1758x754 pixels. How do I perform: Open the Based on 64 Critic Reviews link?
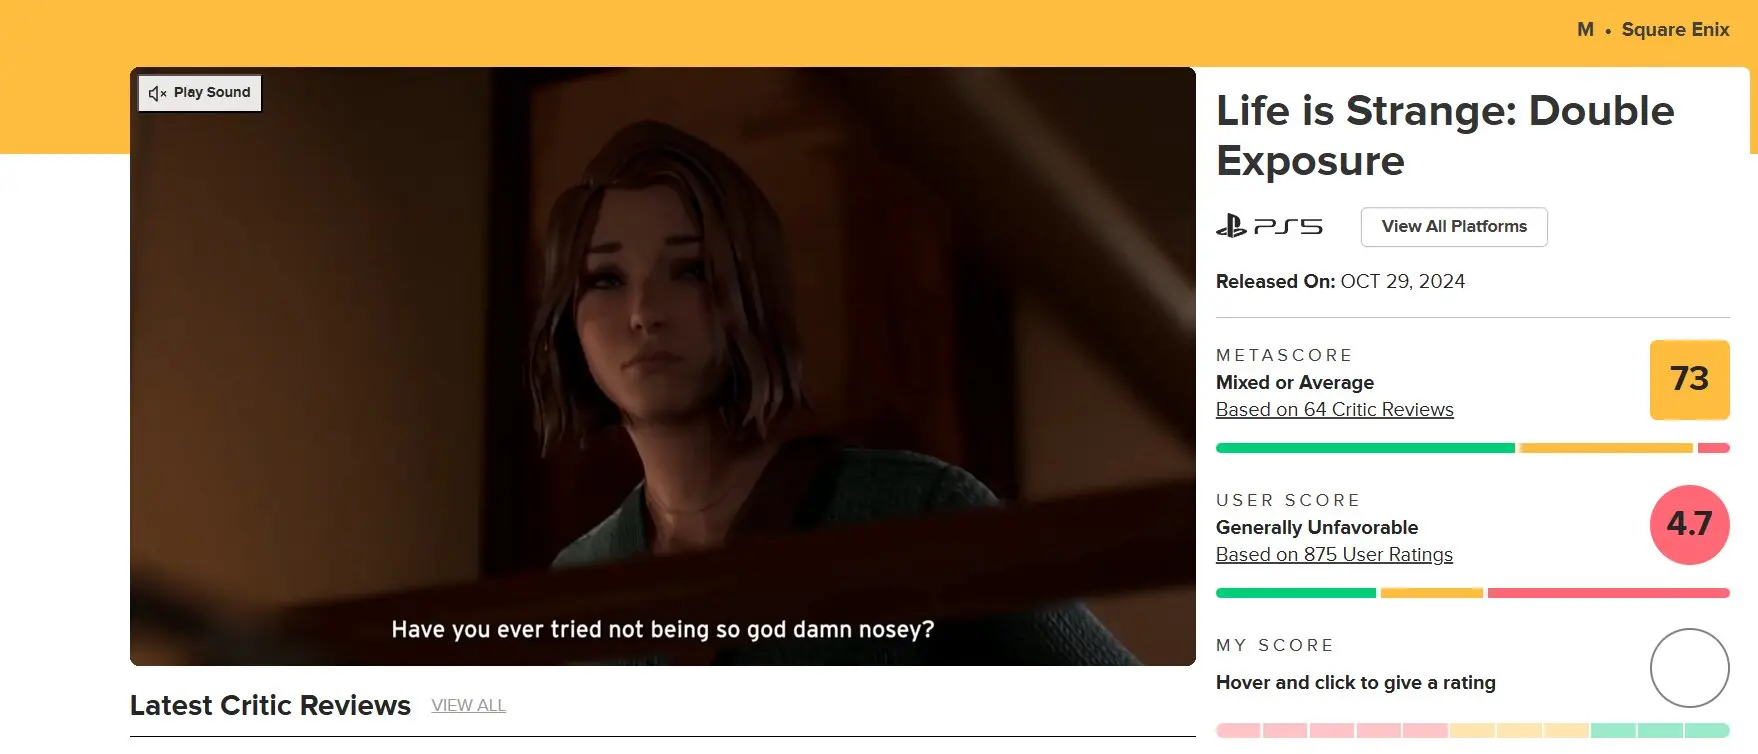(x=1334, y=410)
